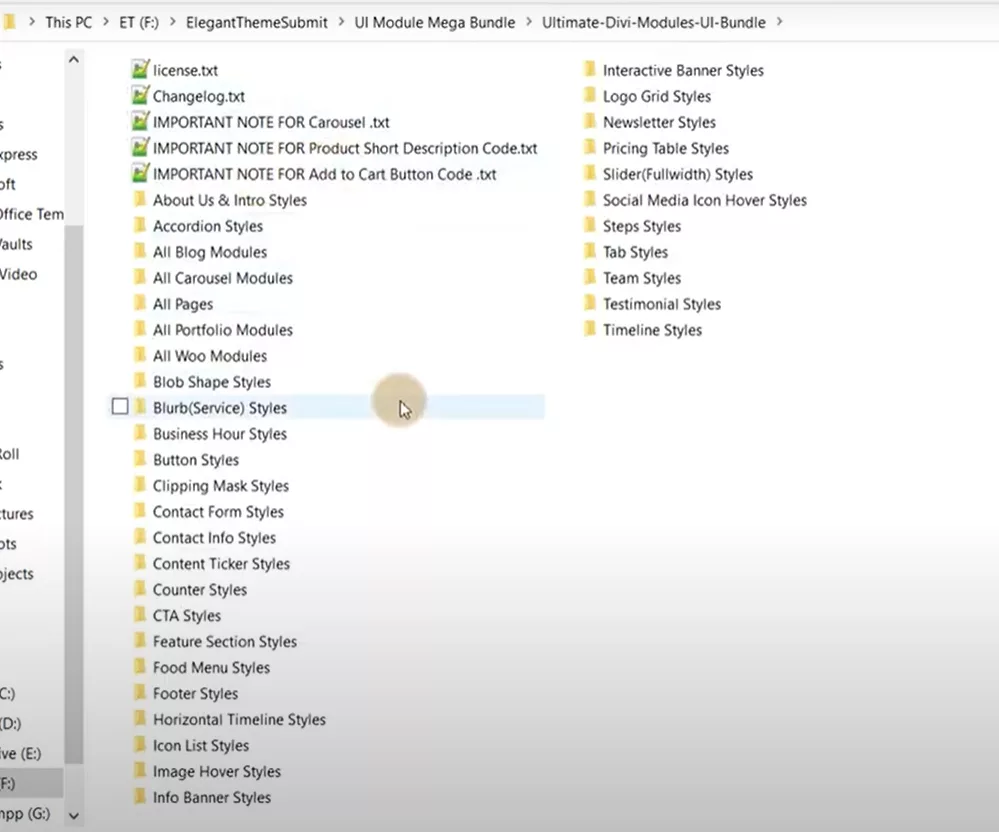This screenshot has width=999, height=832.
Task: Click the Clipping Mask Styles folder icon
Action: (x=140, y=485)
